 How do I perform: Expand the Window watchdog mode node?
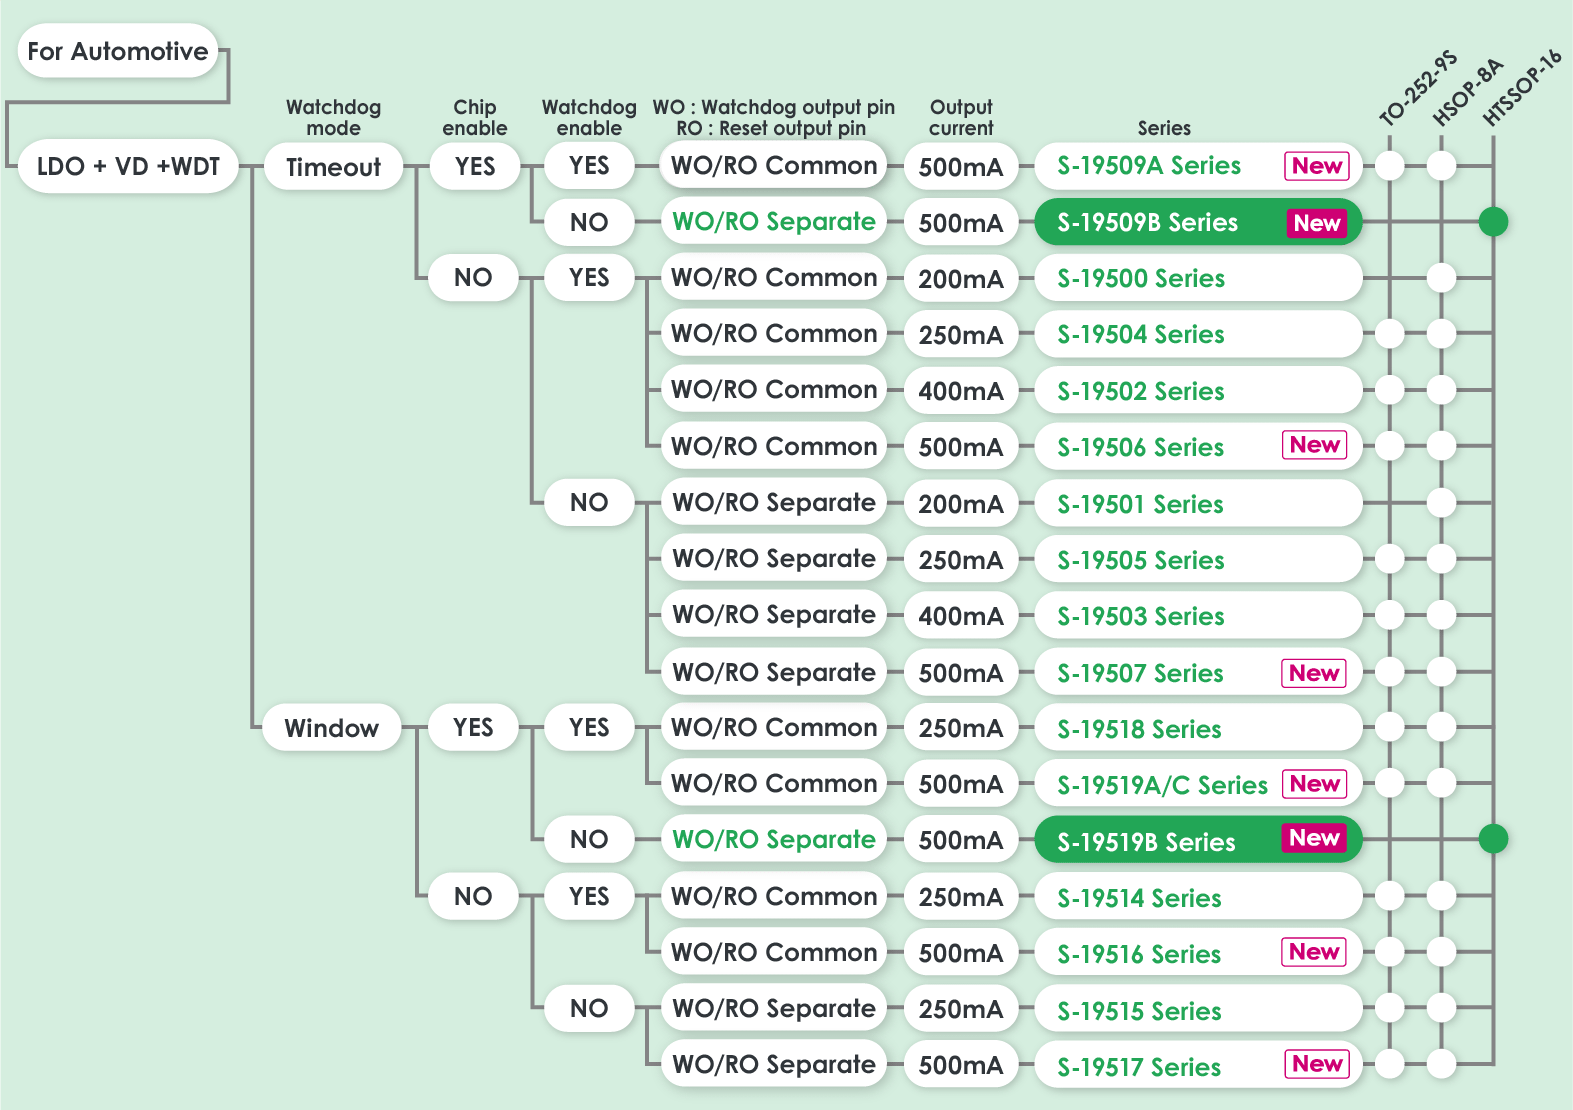[x=331, y=728]
